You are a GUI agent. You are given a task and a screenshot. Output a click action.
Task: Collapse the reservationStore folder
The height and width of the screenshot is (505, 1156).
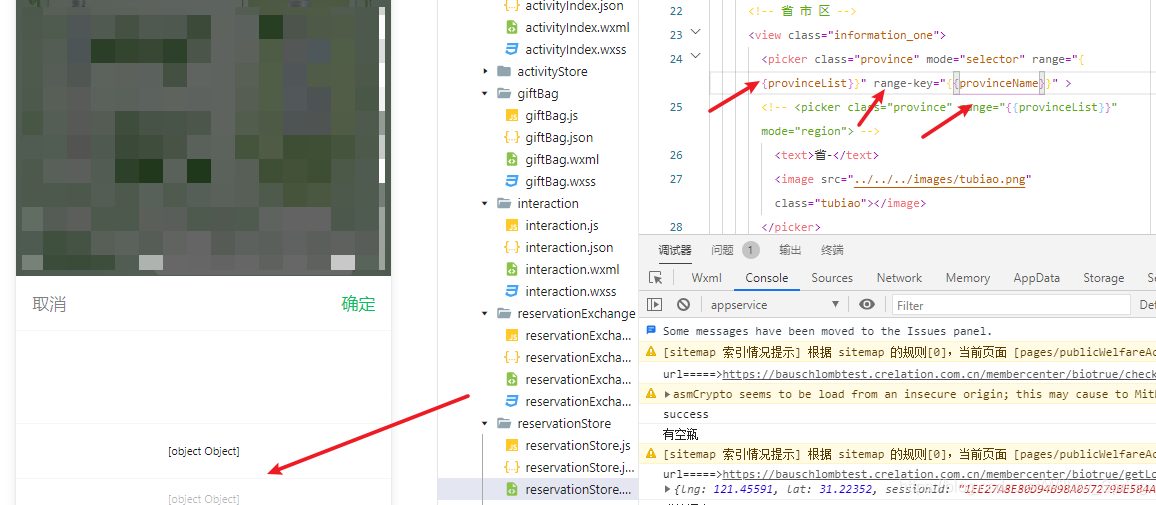click(485, 423)
